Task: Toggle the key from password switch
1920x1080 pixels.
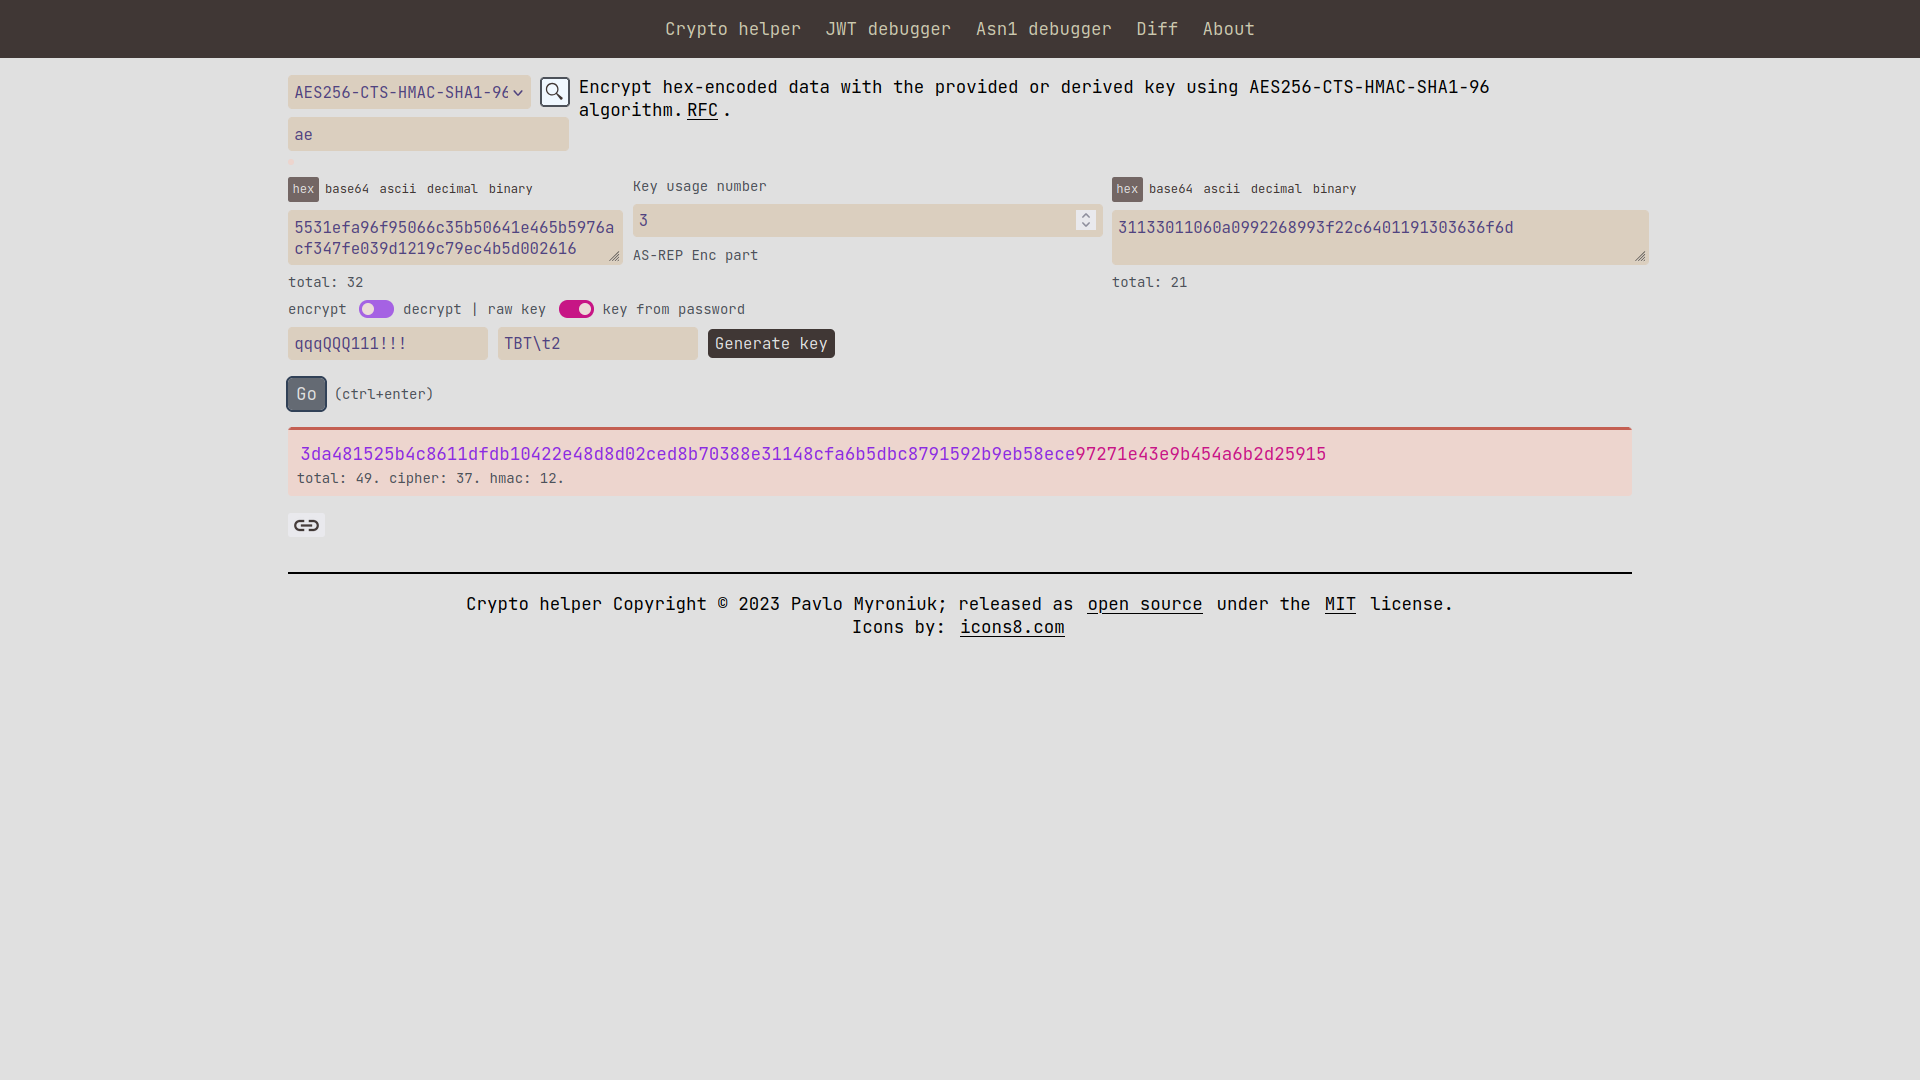Action: point(576,309)
